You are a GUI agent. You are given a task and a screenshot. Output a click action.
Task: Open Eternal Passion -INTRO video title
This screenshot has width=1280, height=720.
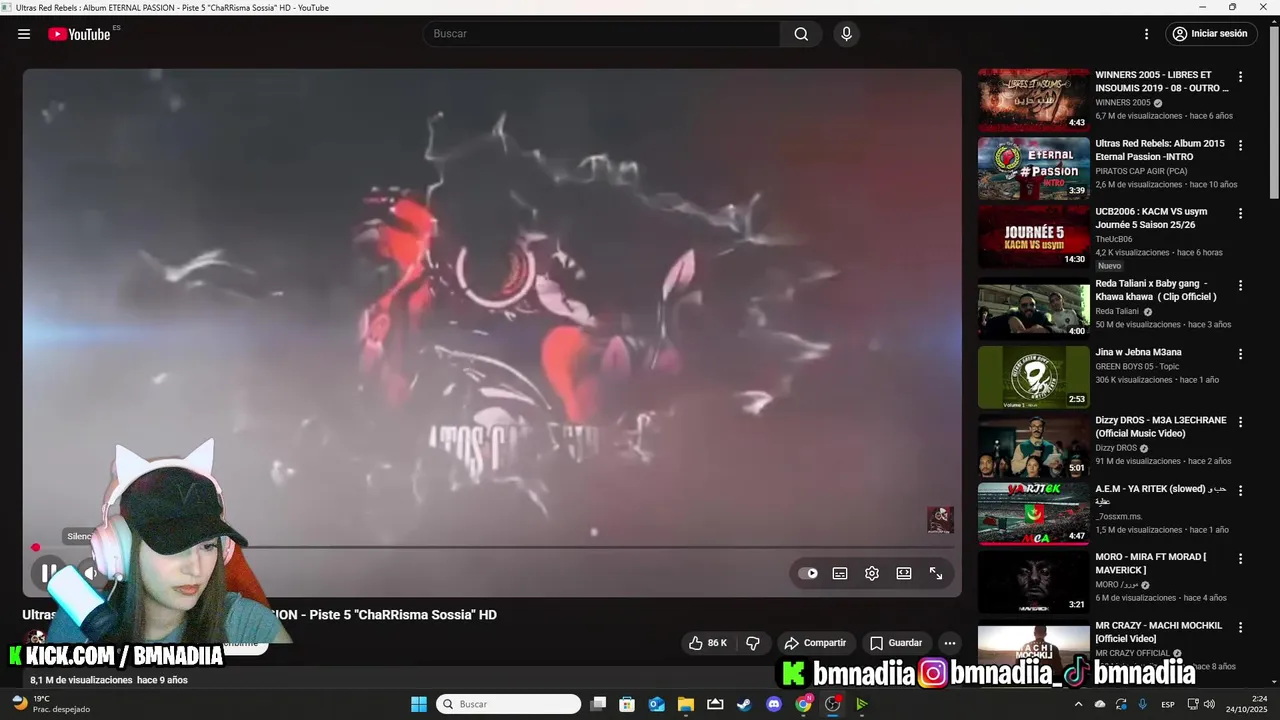1160,150
